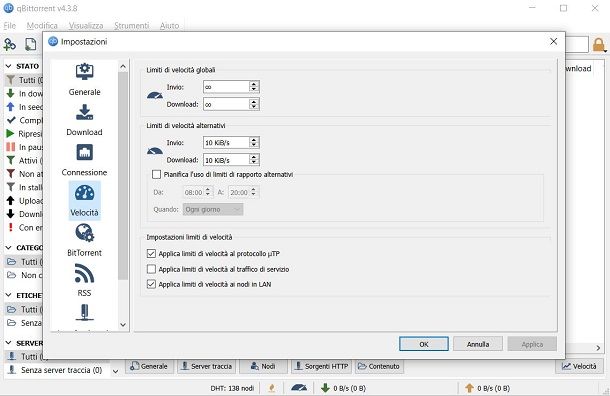Click alternative speed limits icon in status bar
The width and height of the screenshot is (610, 396).
299,388
